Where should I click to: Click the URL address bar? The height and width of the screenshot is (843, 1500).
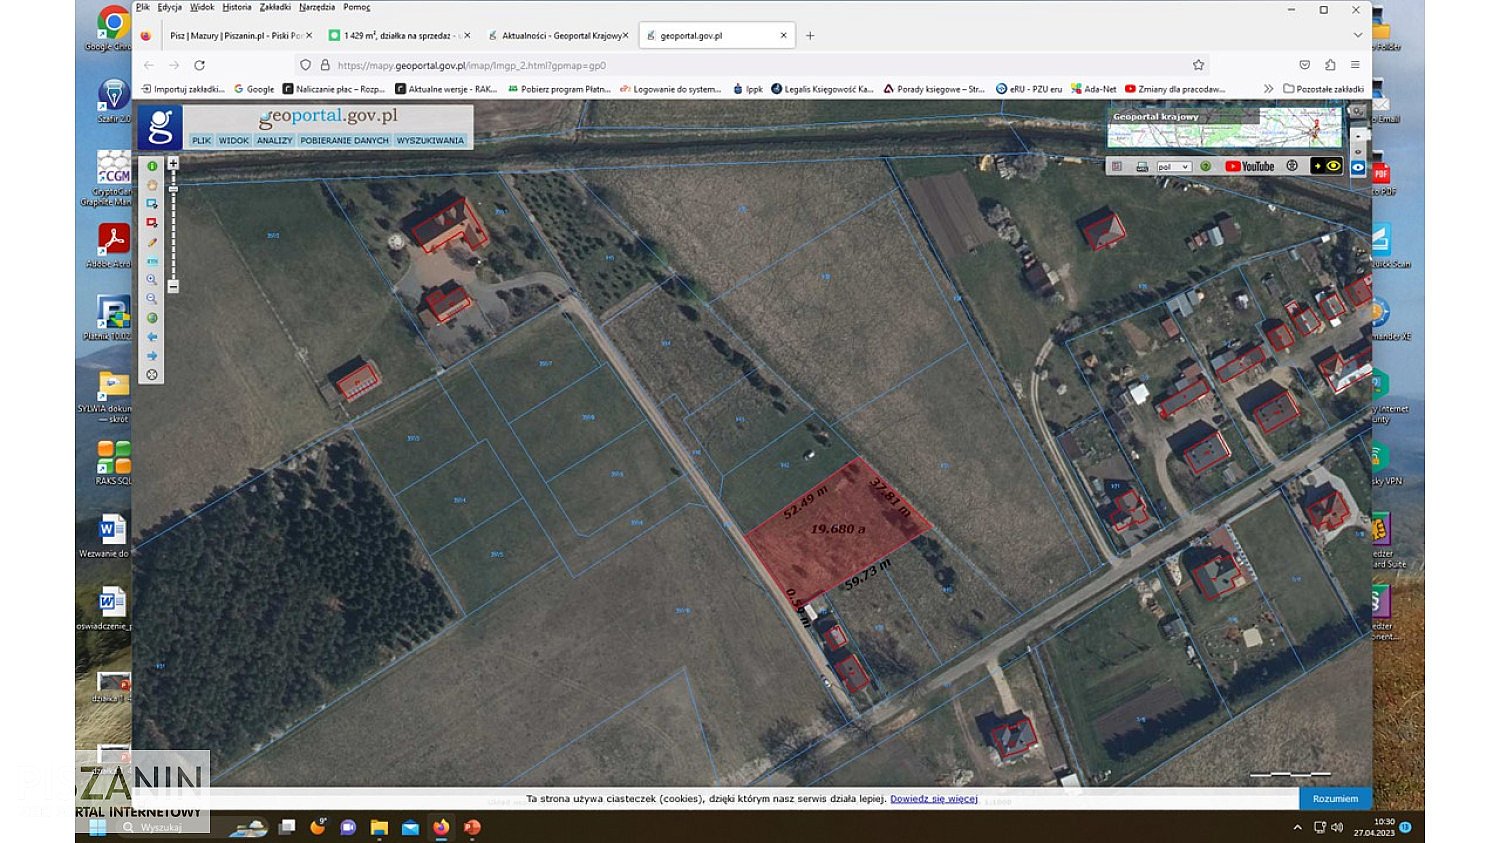pos(750,65)
